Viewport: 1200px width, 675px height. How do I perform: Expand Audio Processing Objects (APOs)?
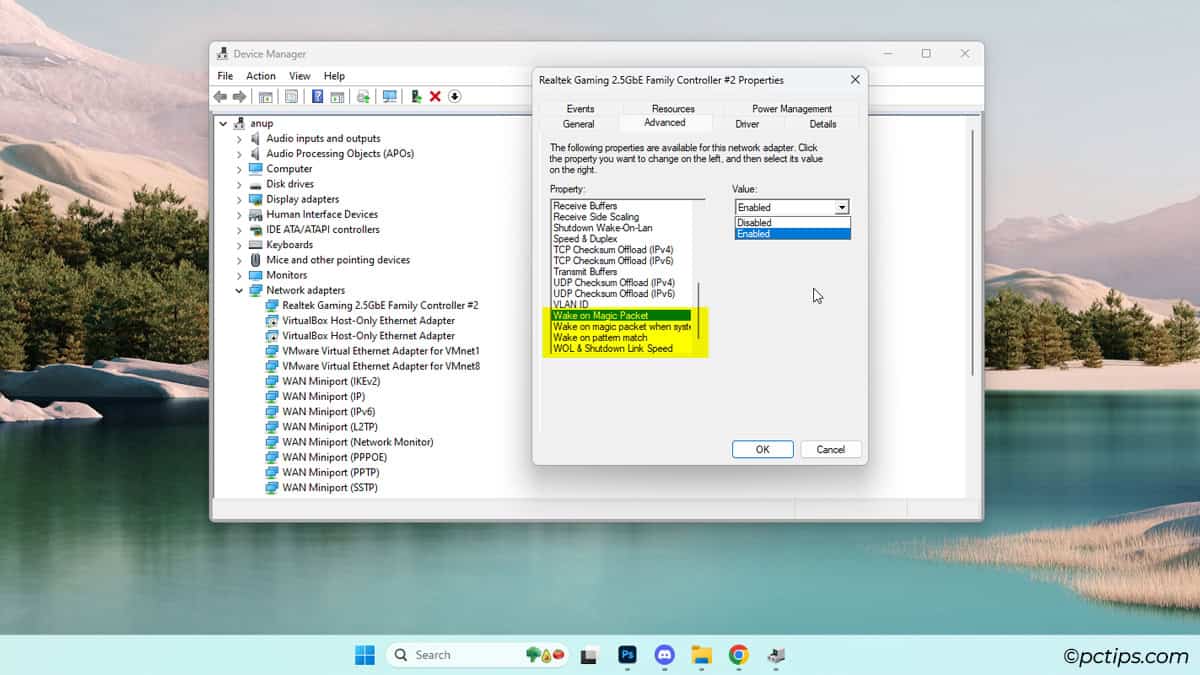click(239, 154)
